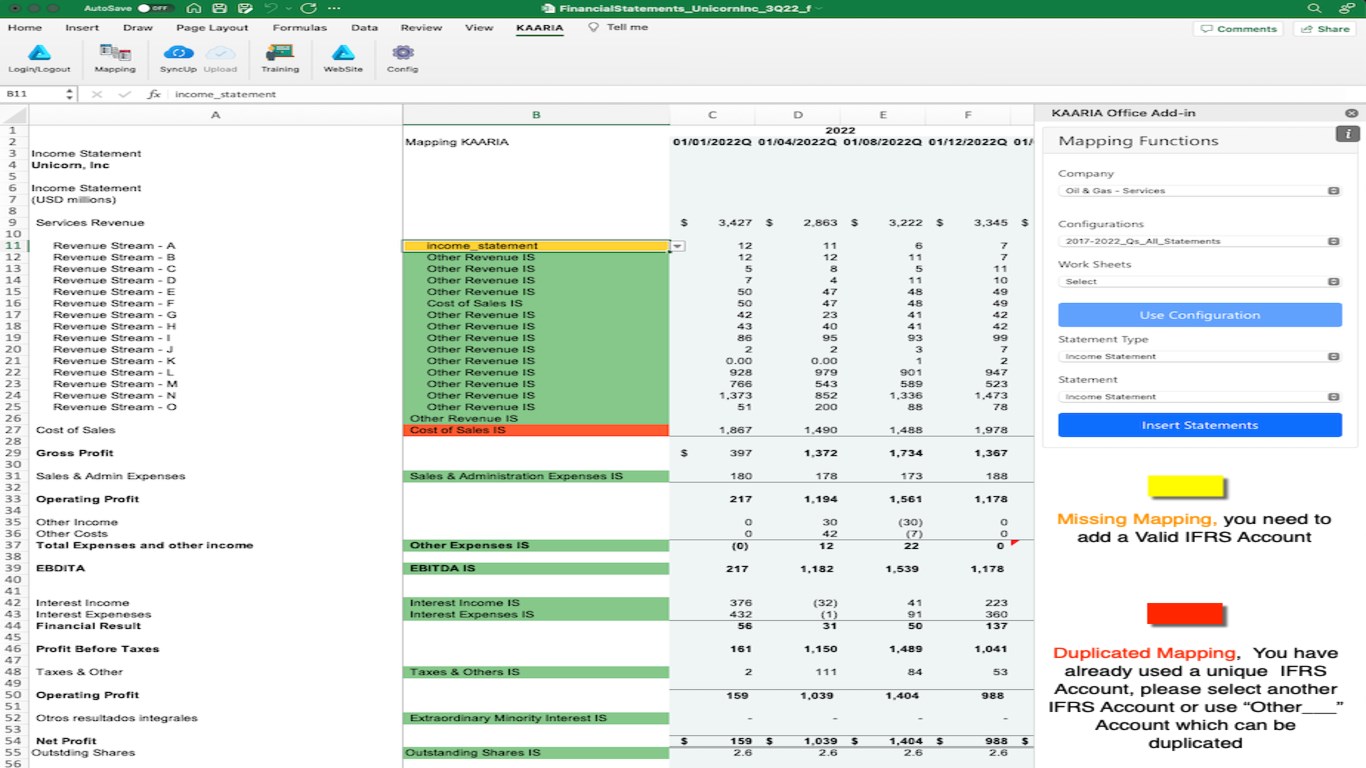Viewport: 1366px width, 768px height.
Task: Switch to the Data tab
Action: click(x=364, y=28)
